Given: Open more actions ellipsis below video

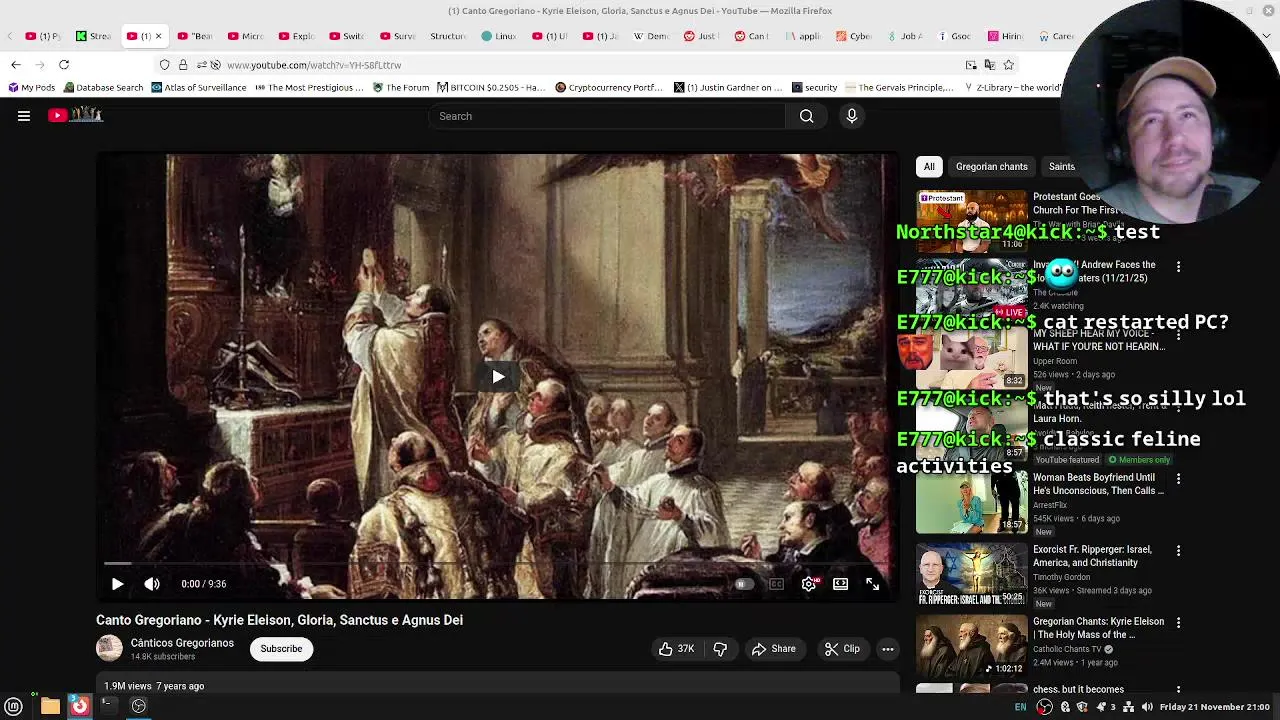Looking at the screenshot, I should coord(887,649).
